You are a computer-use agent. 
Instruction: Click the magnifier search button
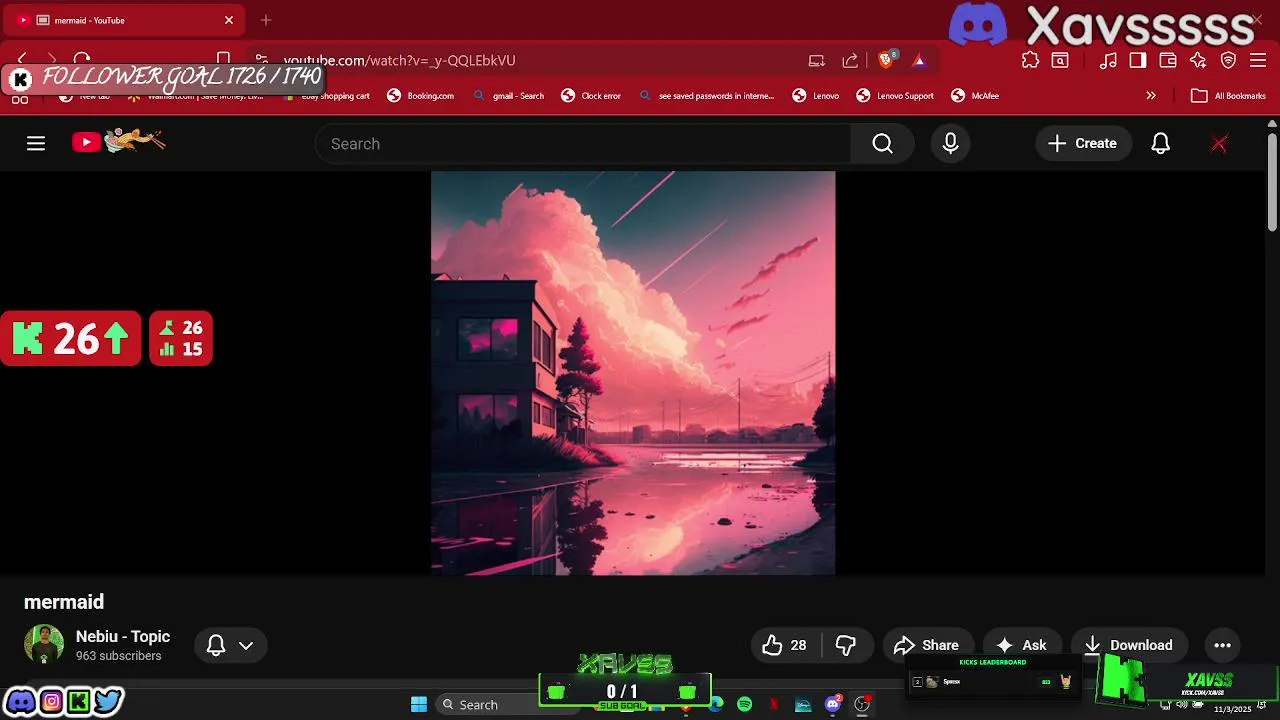(882, 144)
